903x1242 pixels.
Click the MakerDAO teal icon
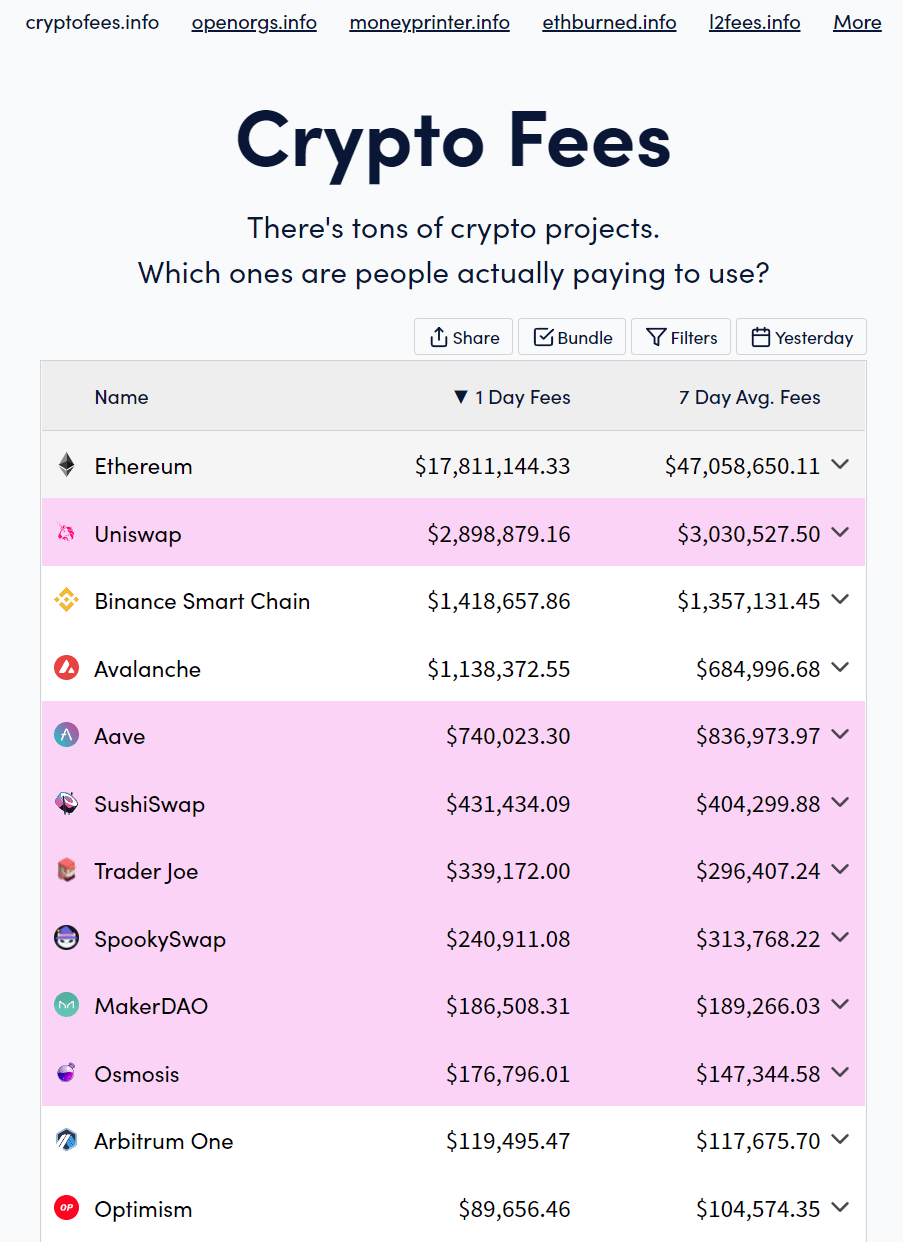pyautogui.click(x=66, y=1005)
